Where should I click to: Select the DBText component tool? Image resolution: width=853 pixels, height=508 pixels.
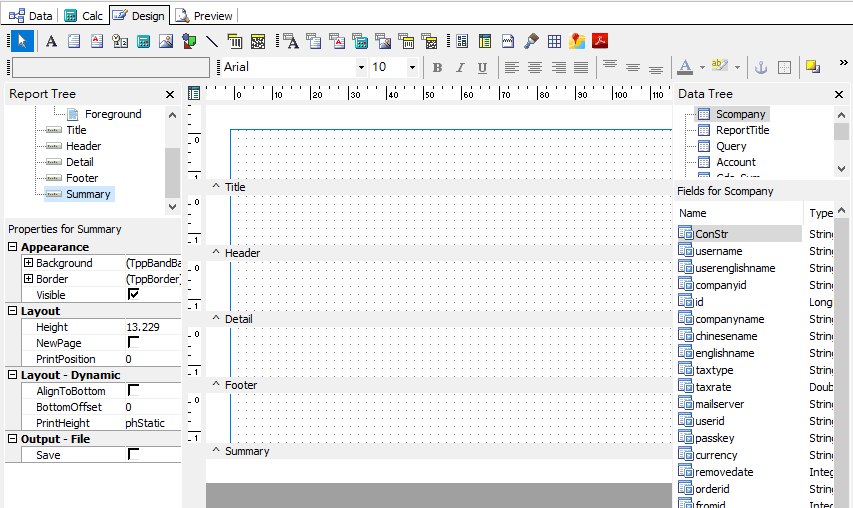click(x=291, y=41)
